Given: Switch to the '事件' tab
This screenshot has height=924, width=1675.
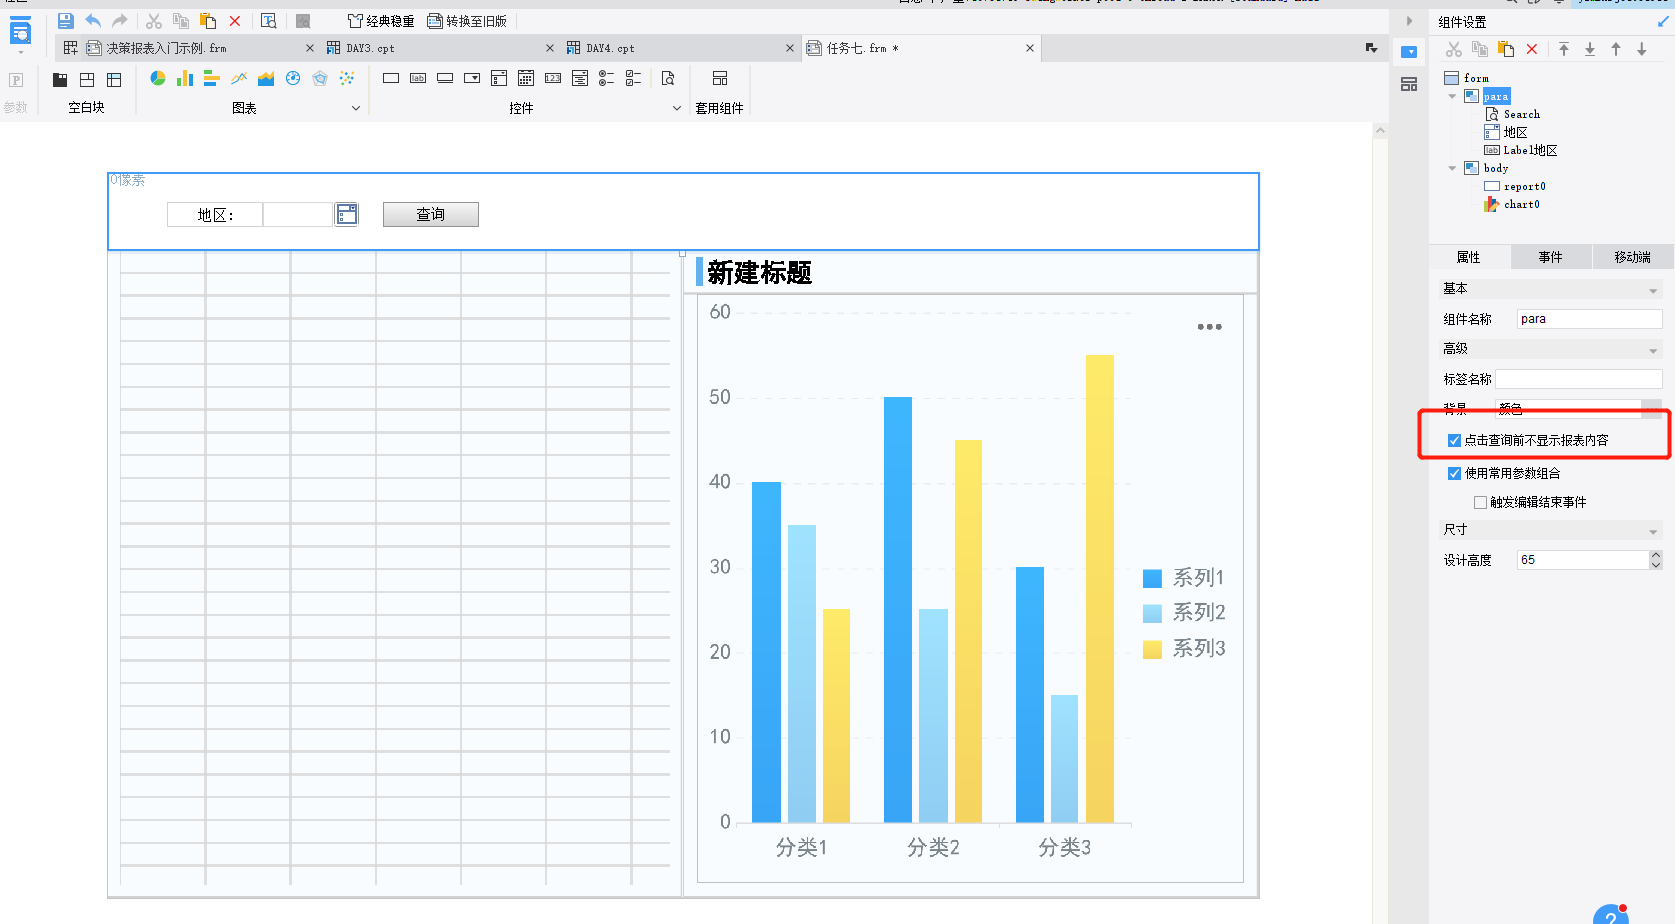Looking at the screenshot, I should [1550, 257].
